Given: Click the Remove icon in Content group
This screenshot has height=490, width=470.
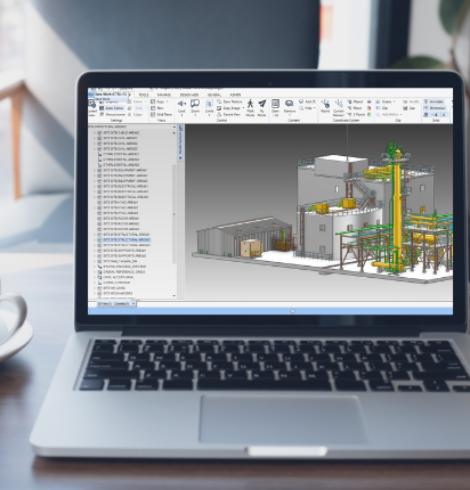Looking at the screenshot, I should tap(289, 104).
